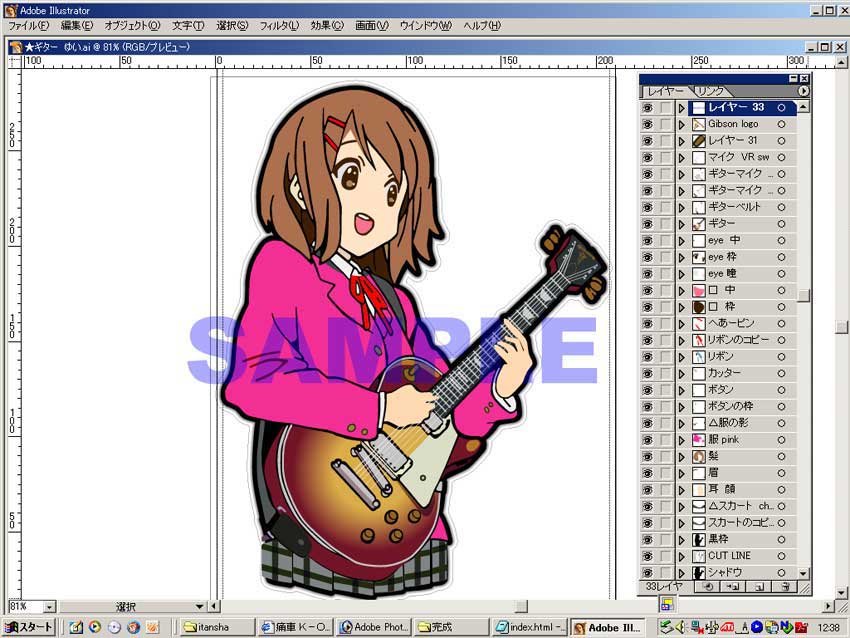Viewport: 850px width, 638px height.
Task: Click the document window Illustrator icon in title bar
Action: click(x=16, y=47)
